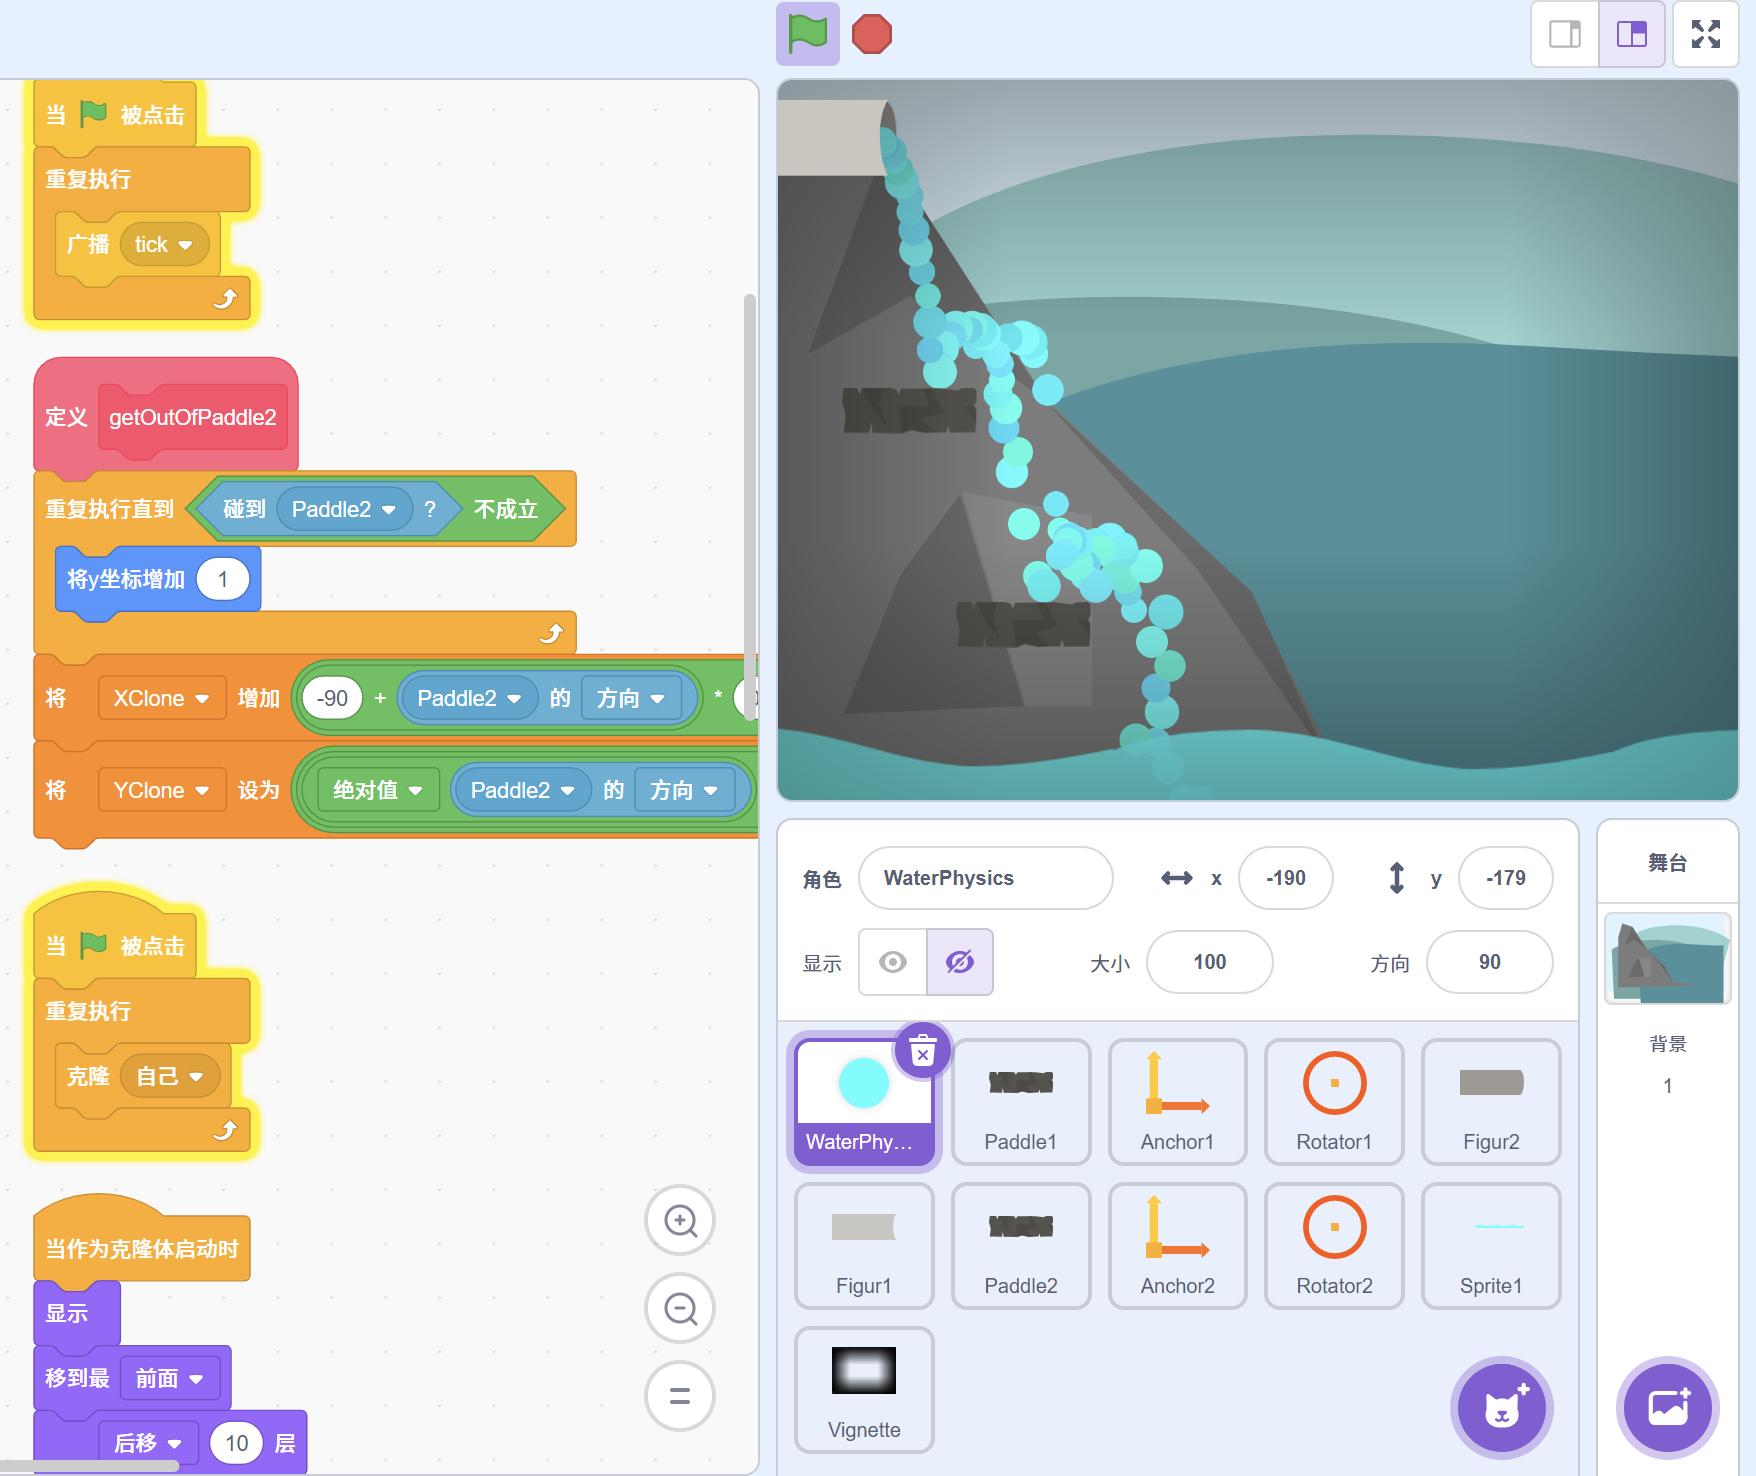Show the sprite using the eye toggle
The width and height of the screenshot is (1756, 1476).
[892, 962]
